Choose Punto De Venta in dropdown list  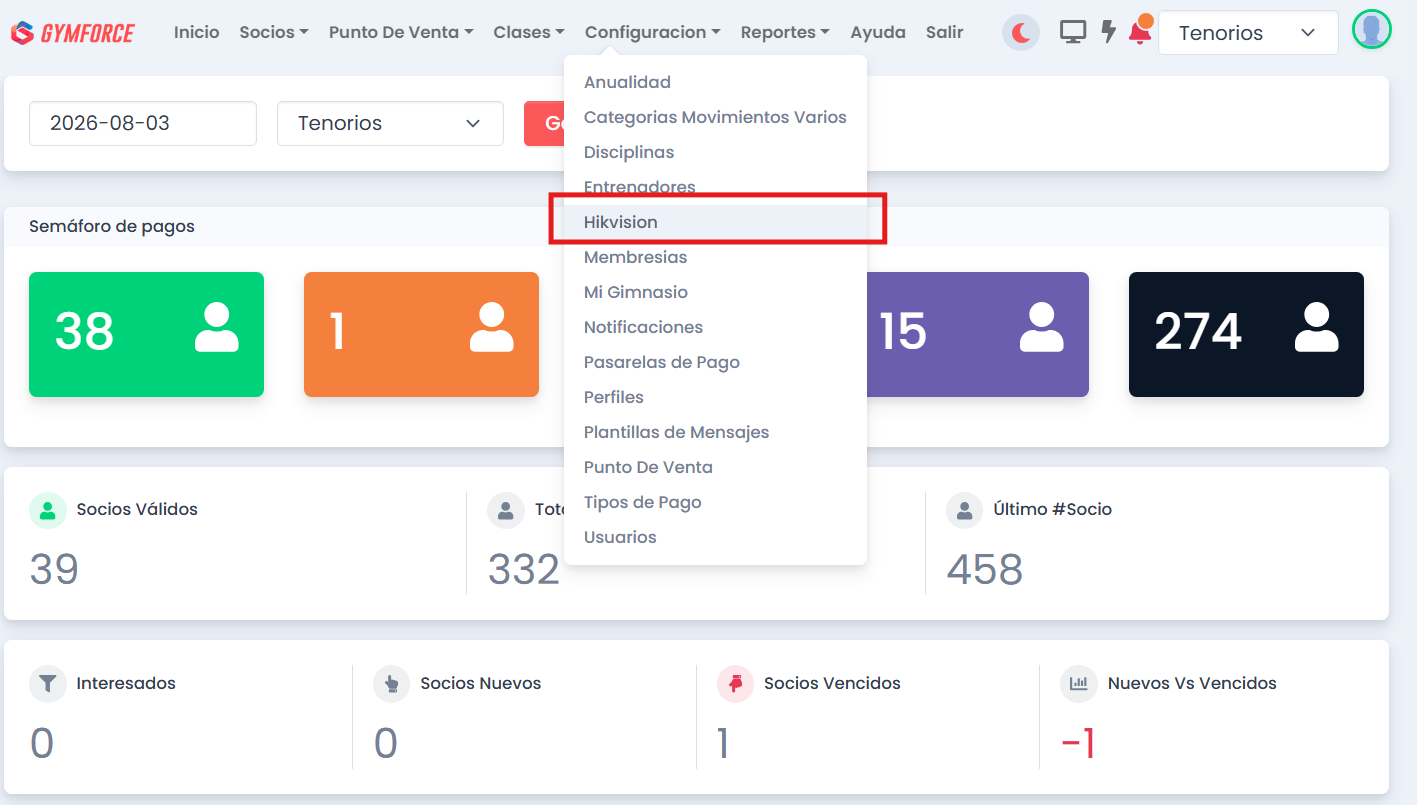pyautogui.click(x=715, y=467)
